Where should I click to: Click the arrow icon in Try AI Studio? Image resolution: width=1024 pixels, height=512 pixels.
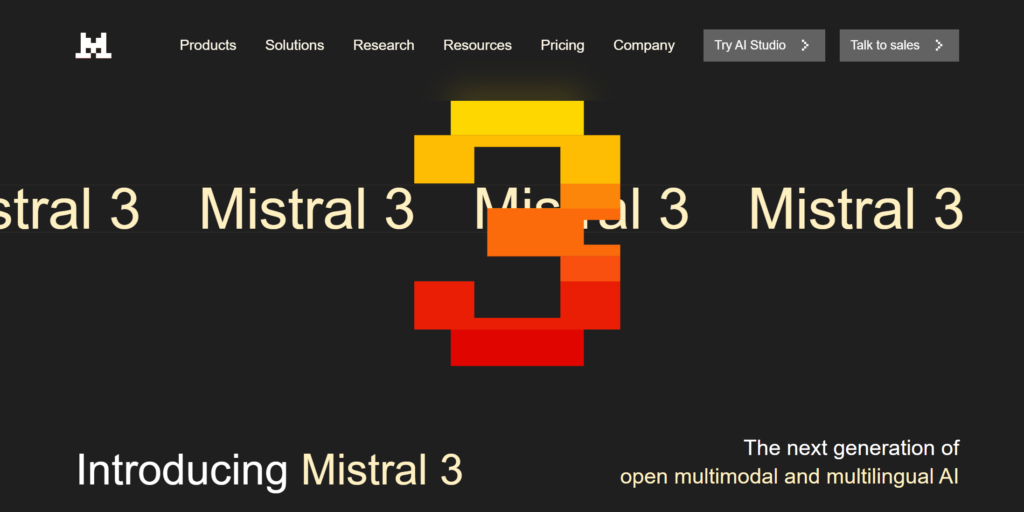[x=805, y=45]
